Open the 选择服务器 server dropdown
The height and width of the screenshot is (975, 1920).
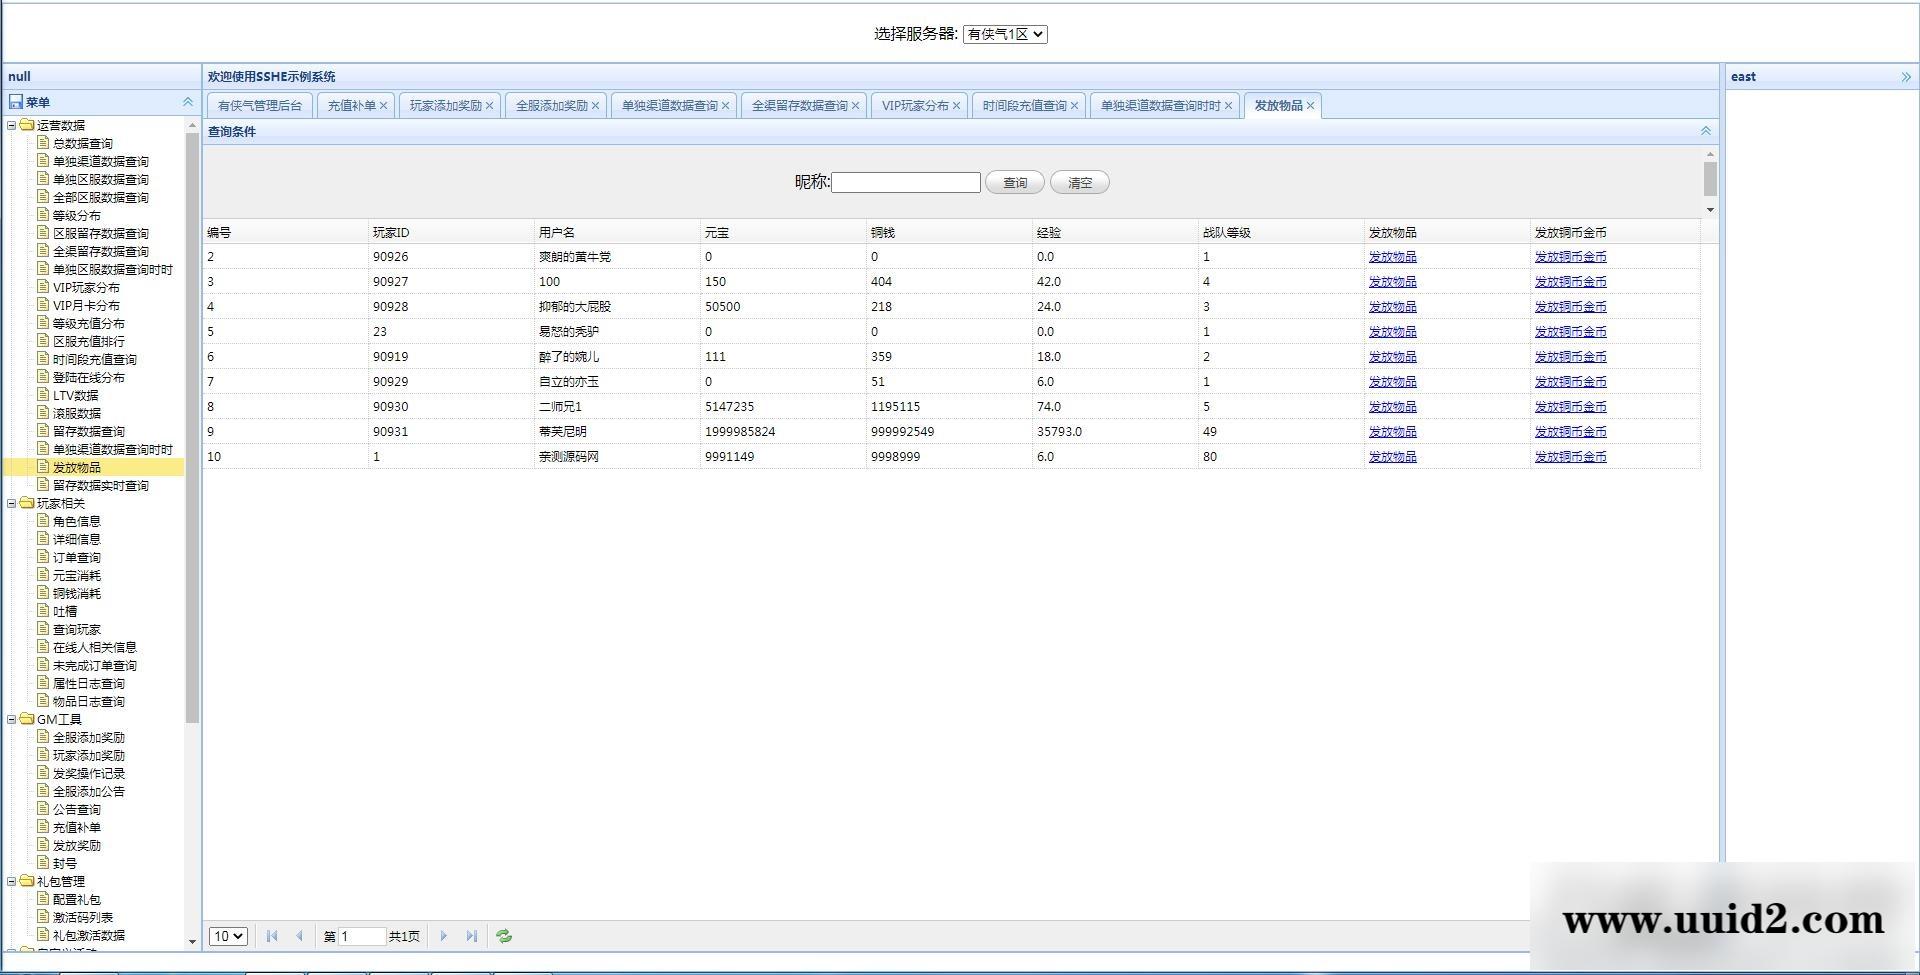(1005, 34)
